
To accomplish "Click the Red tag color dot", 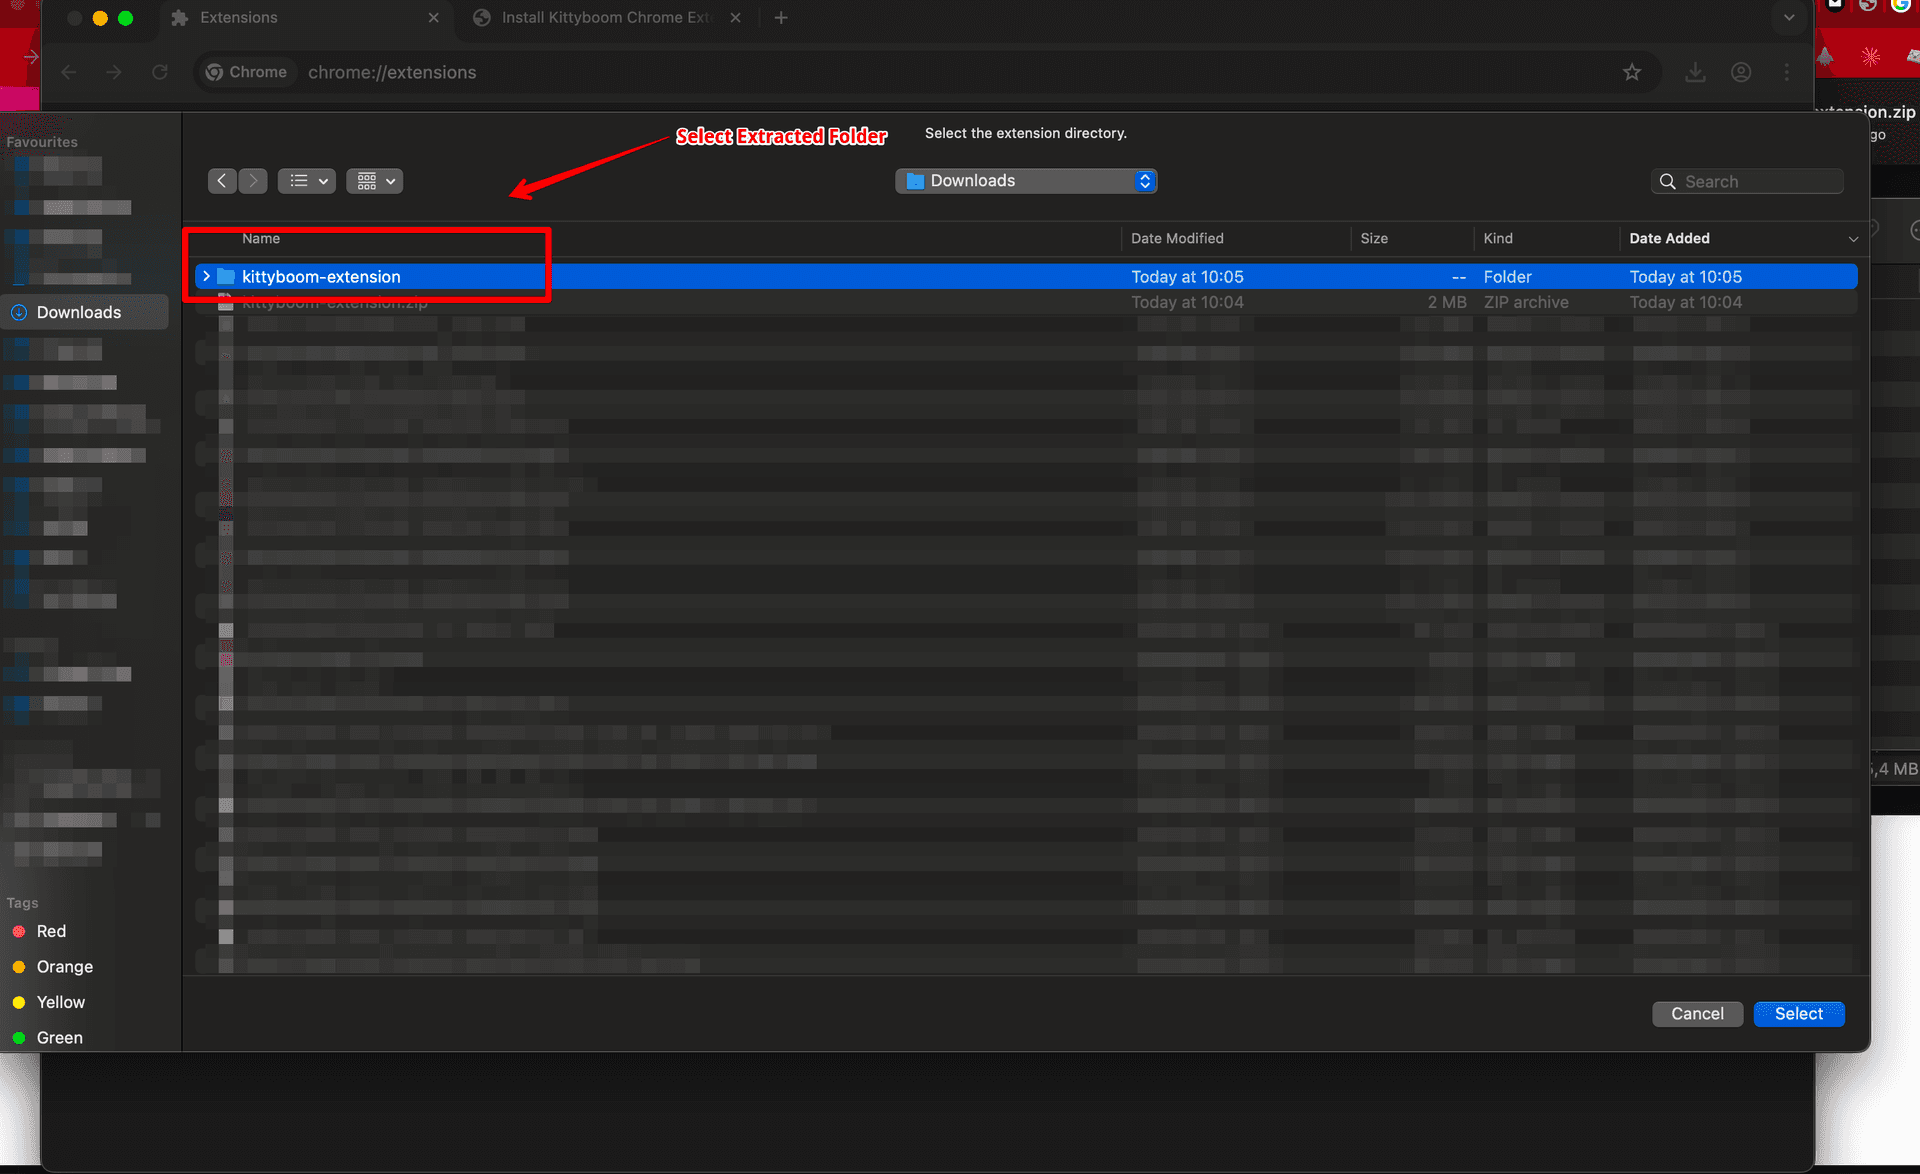I will [x=20, y=930].
